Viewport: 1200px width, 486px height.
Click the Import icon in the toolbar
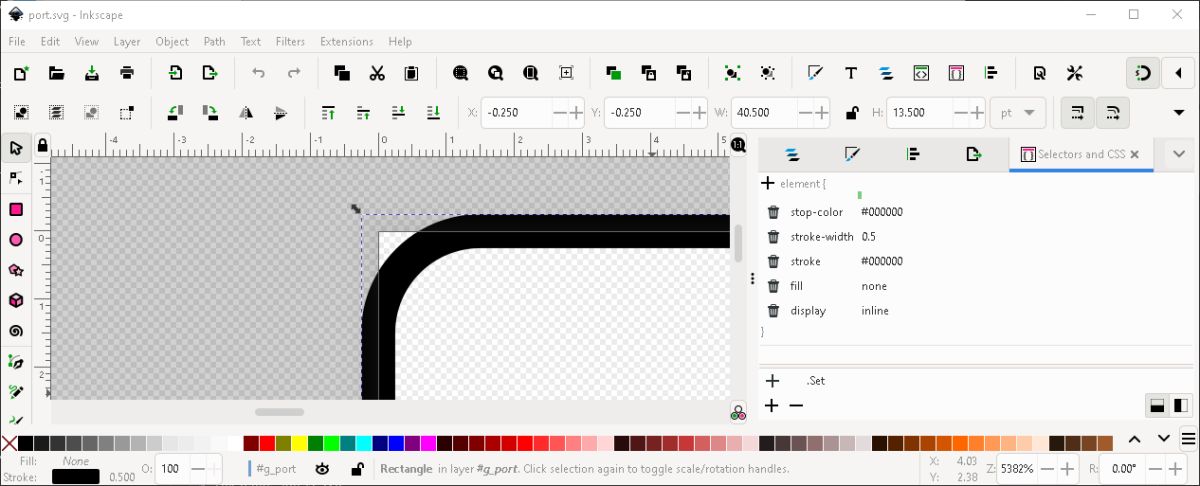175,73
